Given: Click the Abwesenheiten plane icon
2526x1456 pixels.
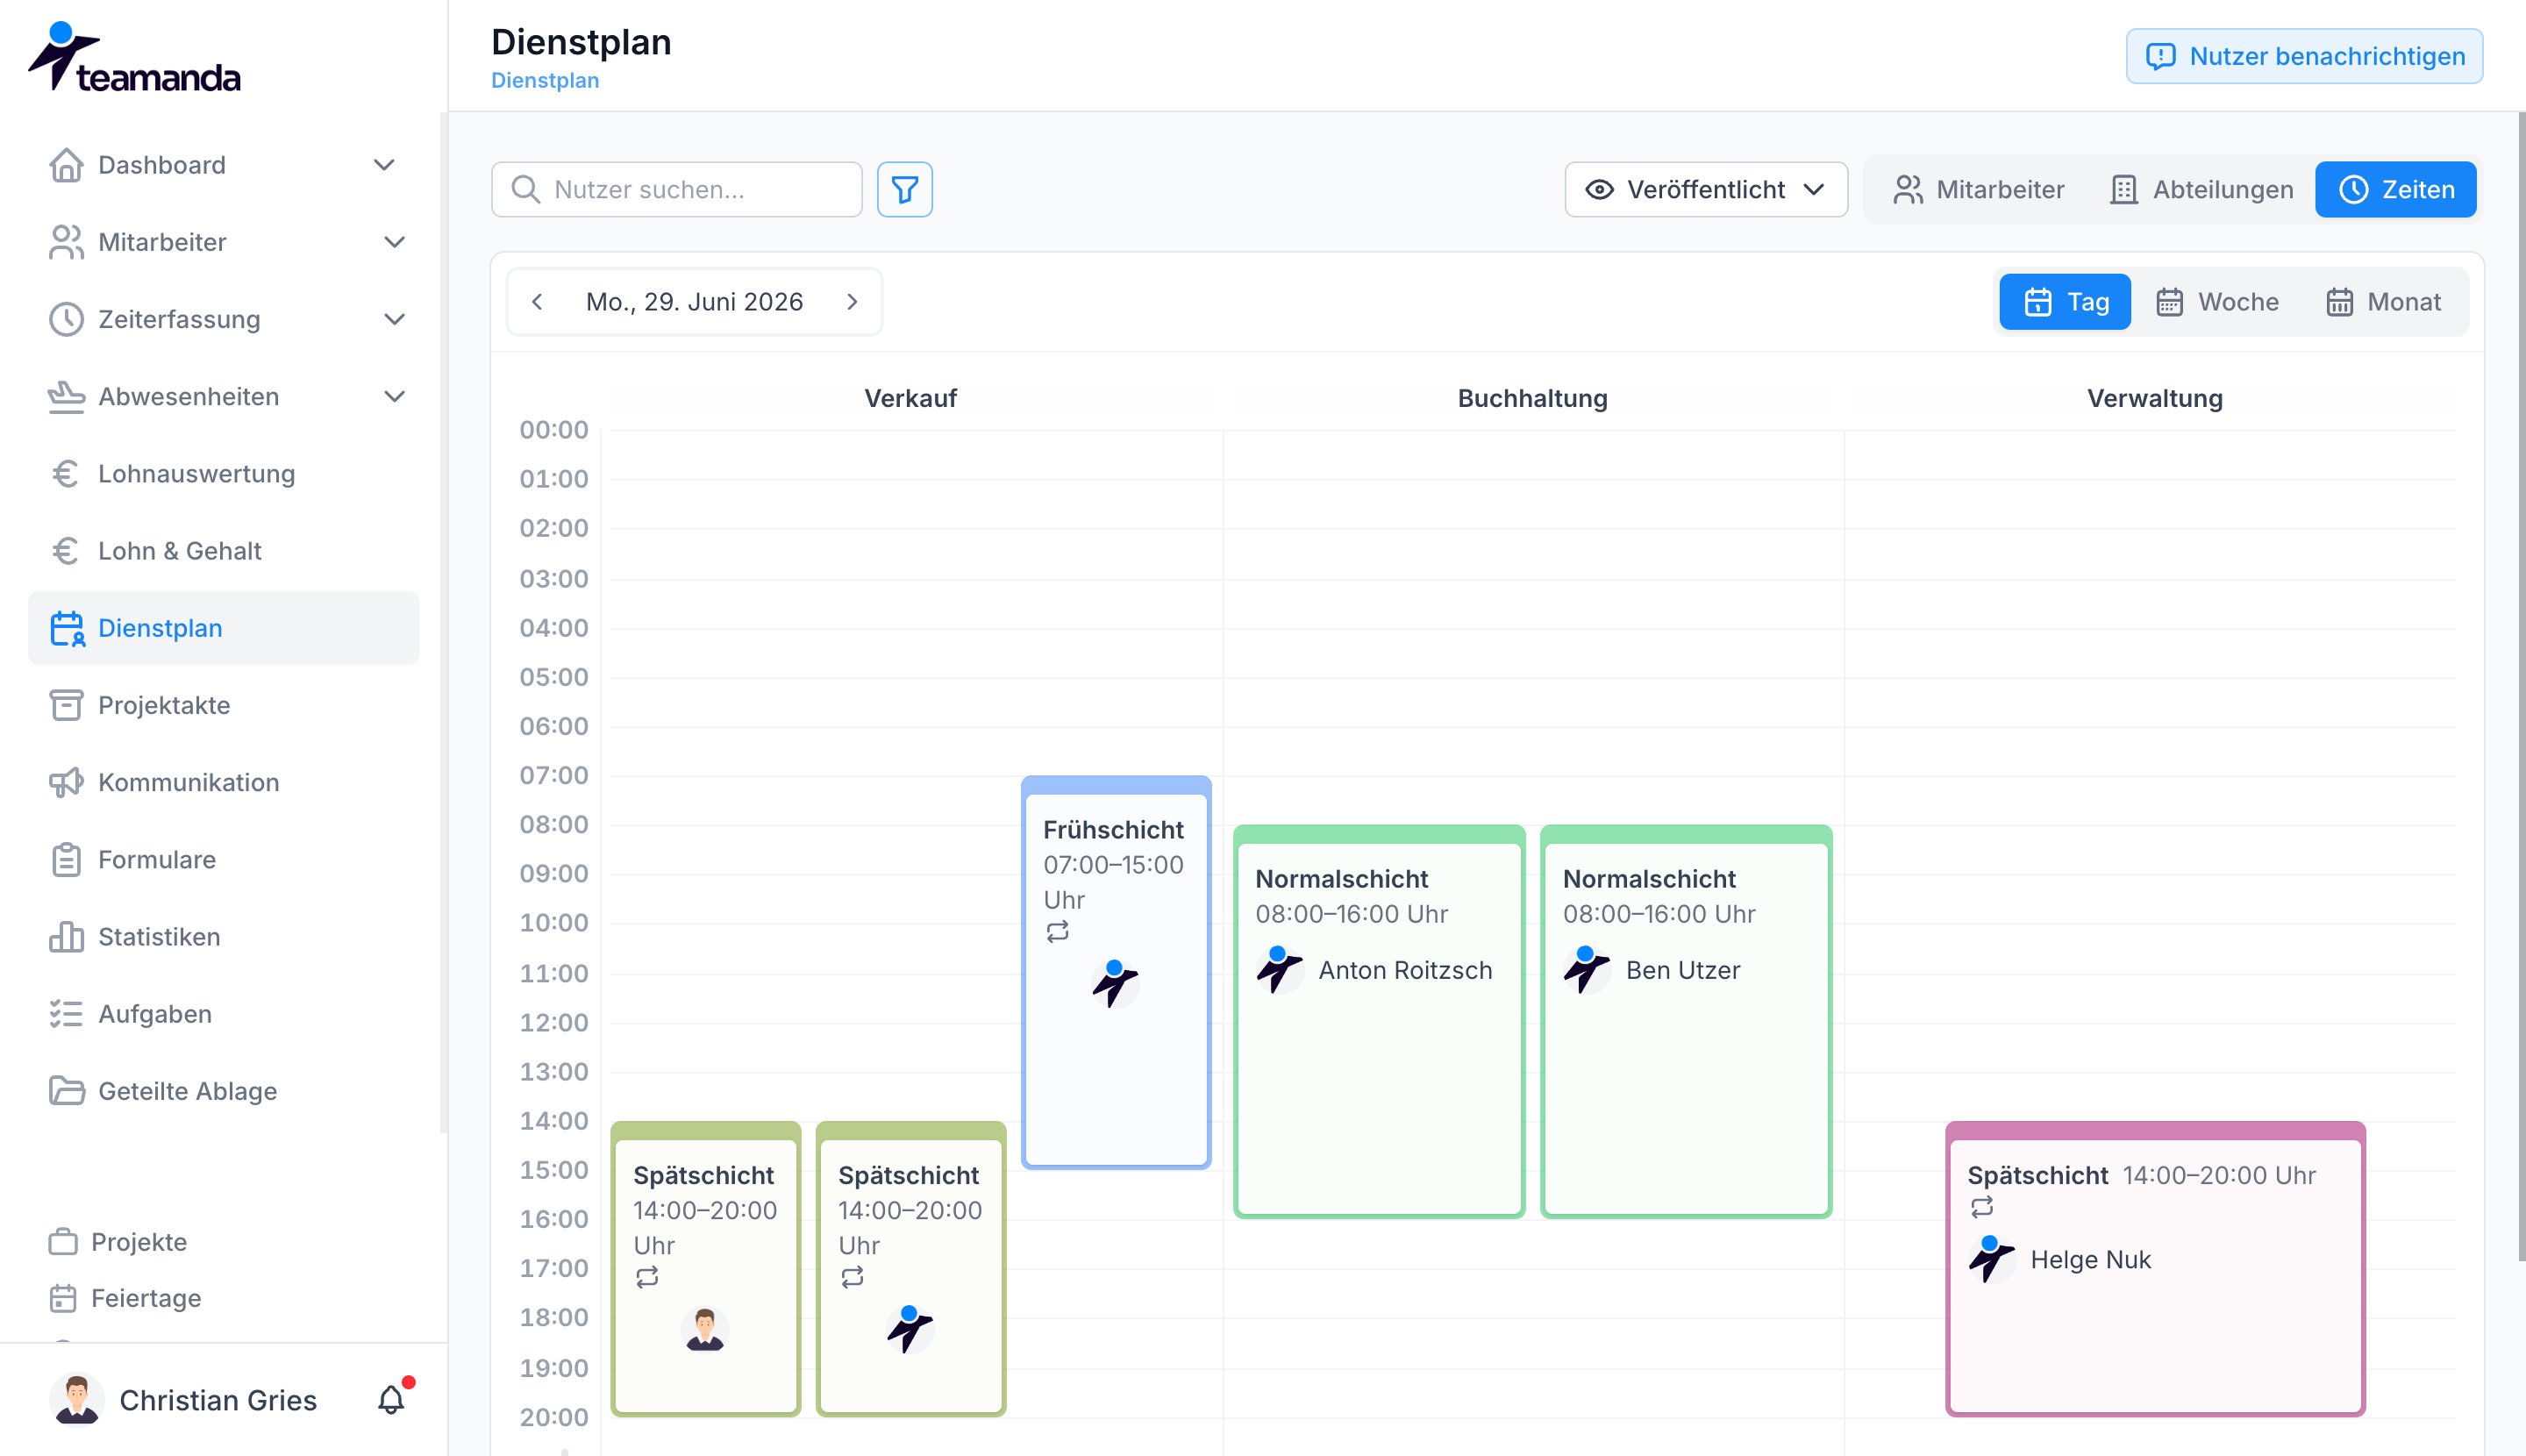Looking at the screenshot, I should point(66,396).
